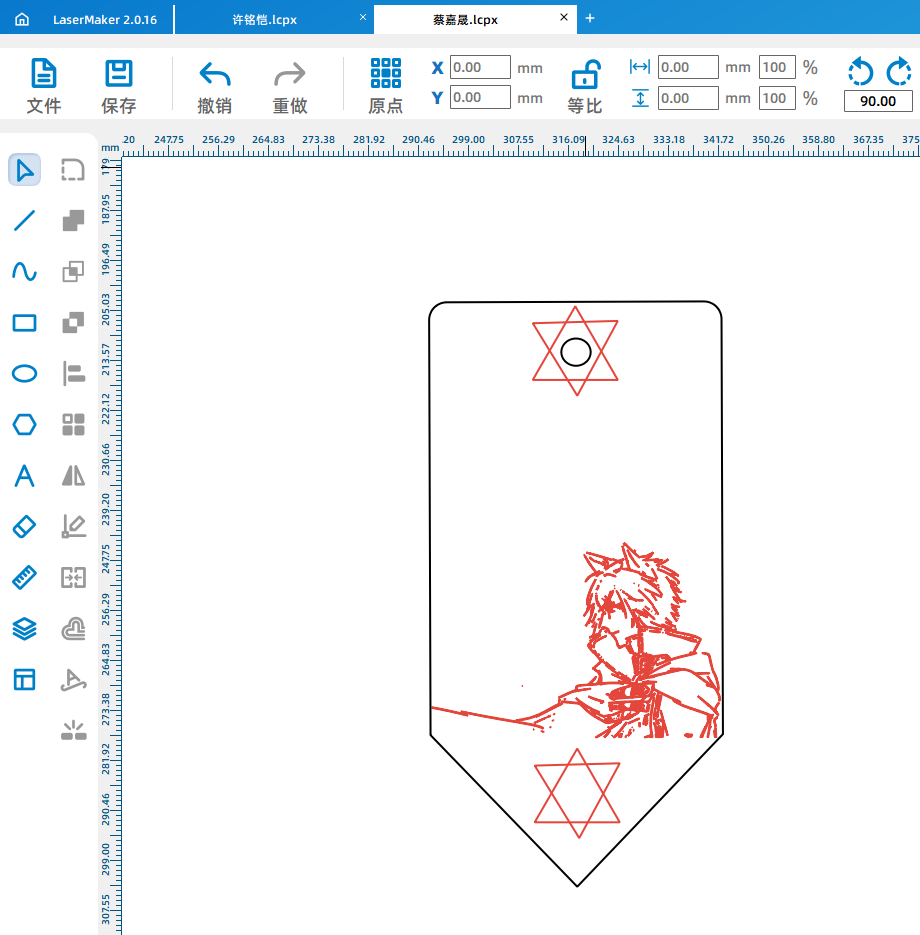Open the ruler measure tool
Image resolution: width=920 pixels, height=935 pixels.
(25, 578)
